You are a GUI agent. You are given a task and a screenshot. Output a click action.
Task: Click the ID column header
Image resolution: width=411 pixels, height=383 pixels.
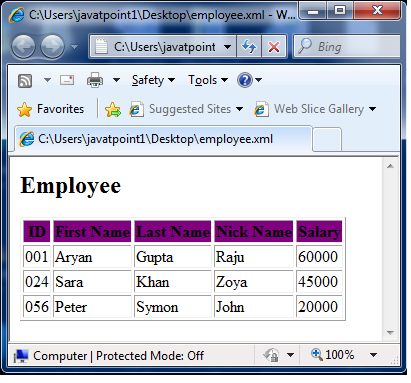[37, 232]
